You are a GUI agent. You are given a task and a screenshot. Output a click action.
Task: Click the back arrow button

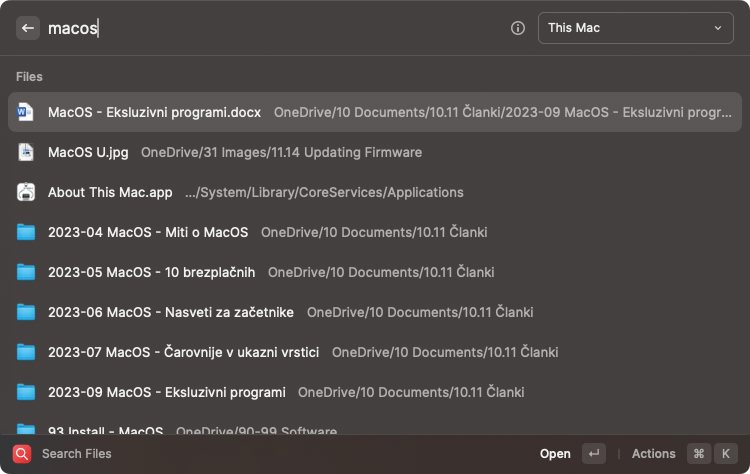(27, 28)
